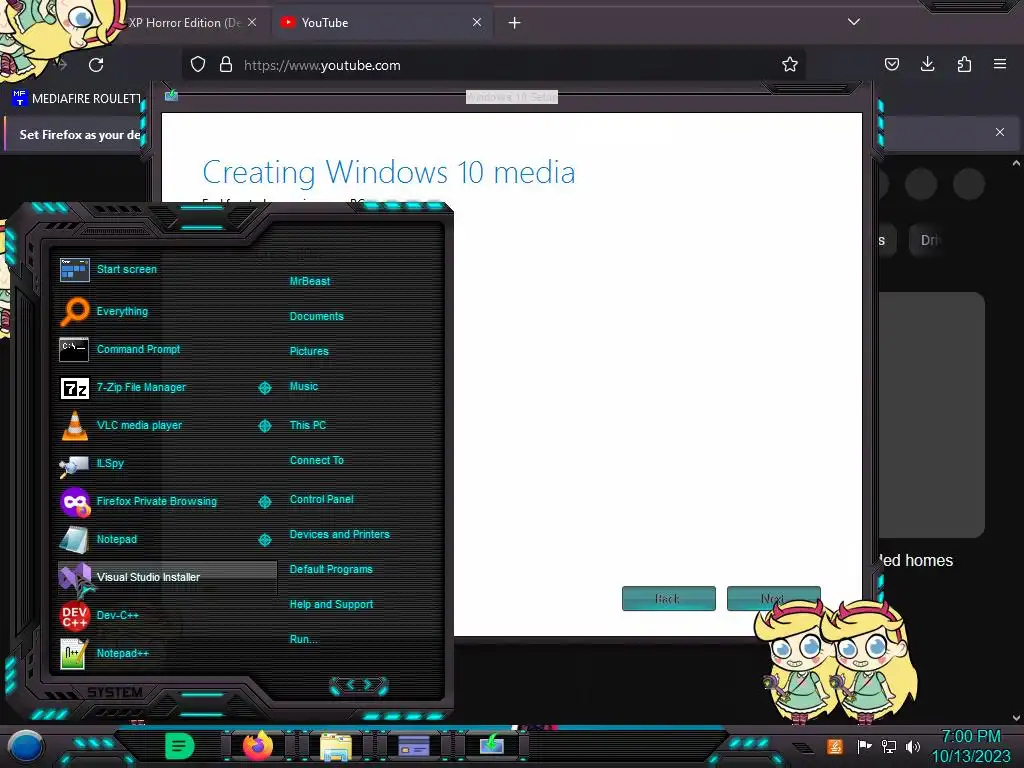Expand 7-Zip File Manager jump list arrow
The height and width of the screenshot is (768, 1024).
pos(264,388)
